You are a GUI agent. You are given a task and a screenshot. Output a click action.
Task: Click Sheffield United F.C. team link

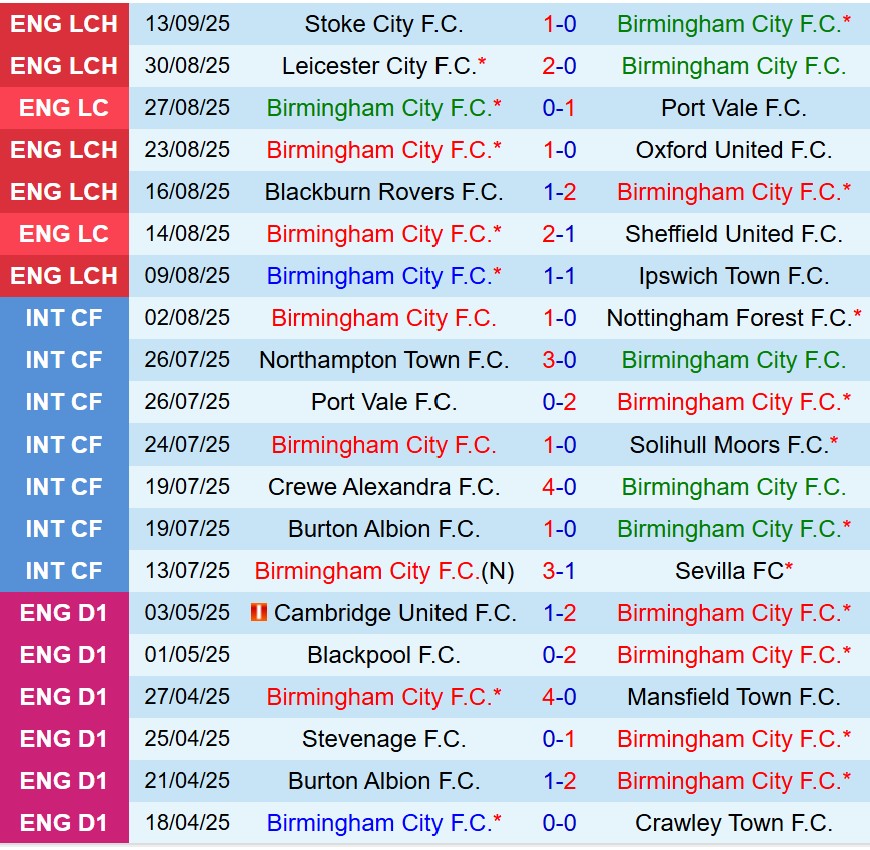click(x=733, y=234)
